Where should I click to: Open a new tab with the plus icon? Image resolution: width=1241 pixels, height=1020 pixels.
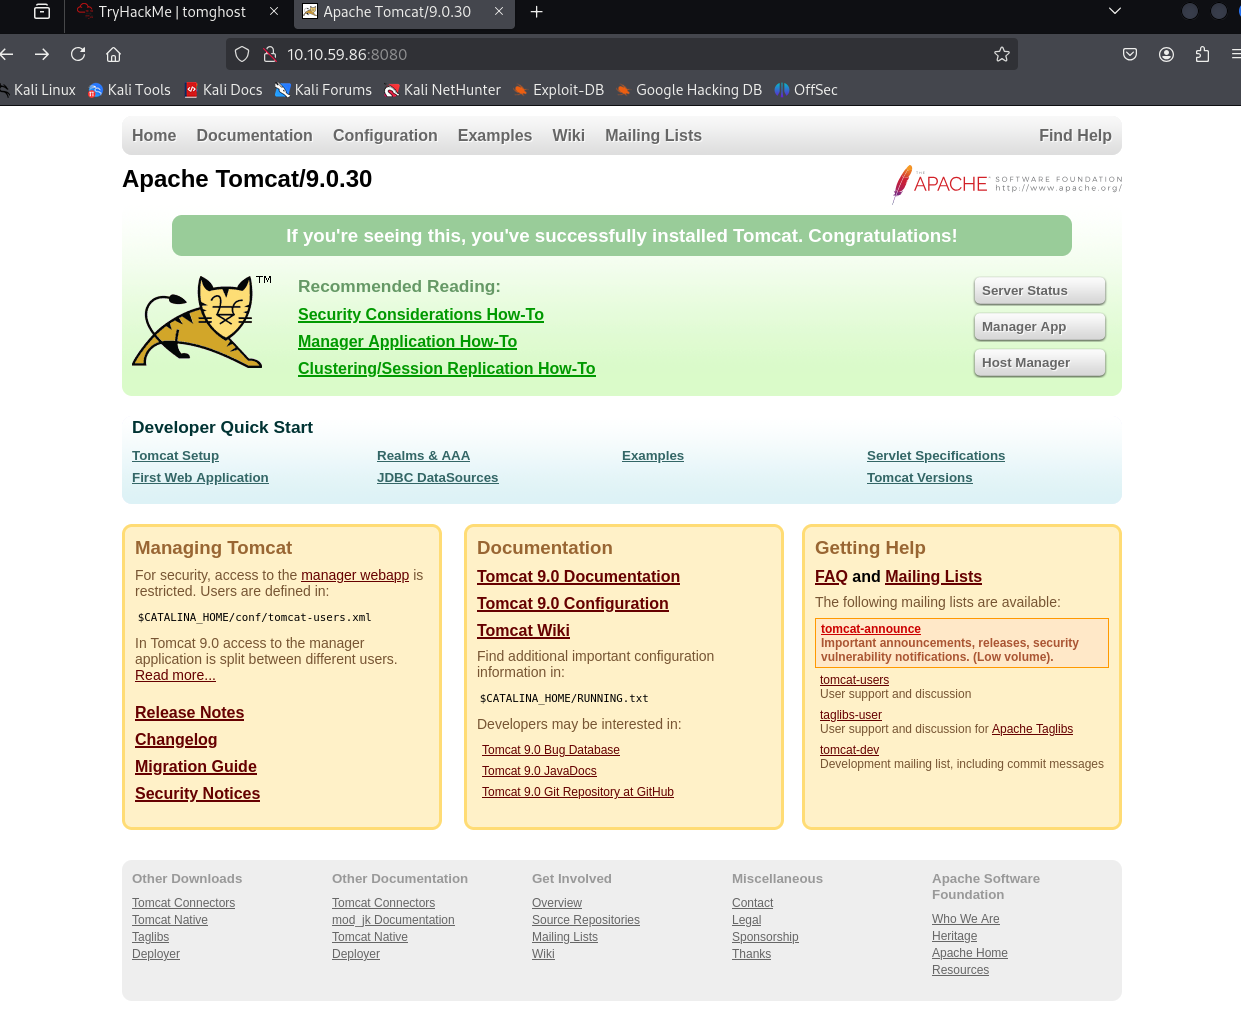(x=537, y=12)
